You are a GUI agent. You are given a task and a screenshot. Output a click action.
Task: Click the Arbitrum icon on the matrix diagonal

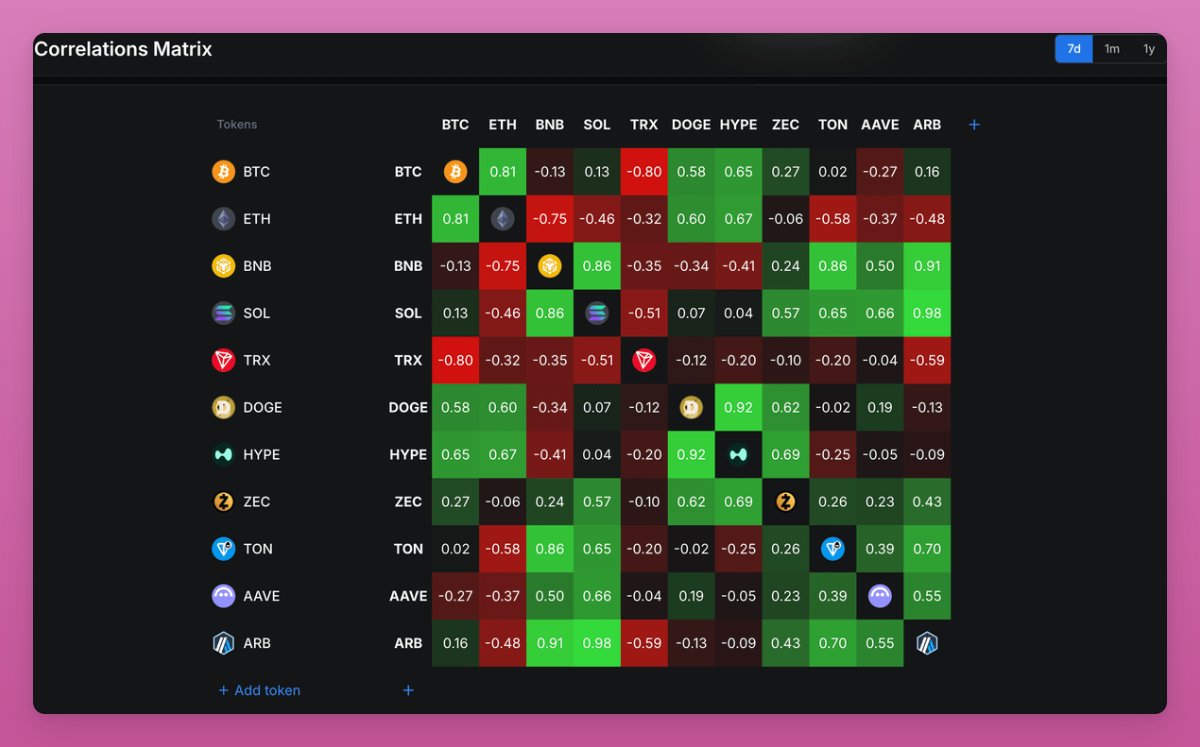point(927,643)
